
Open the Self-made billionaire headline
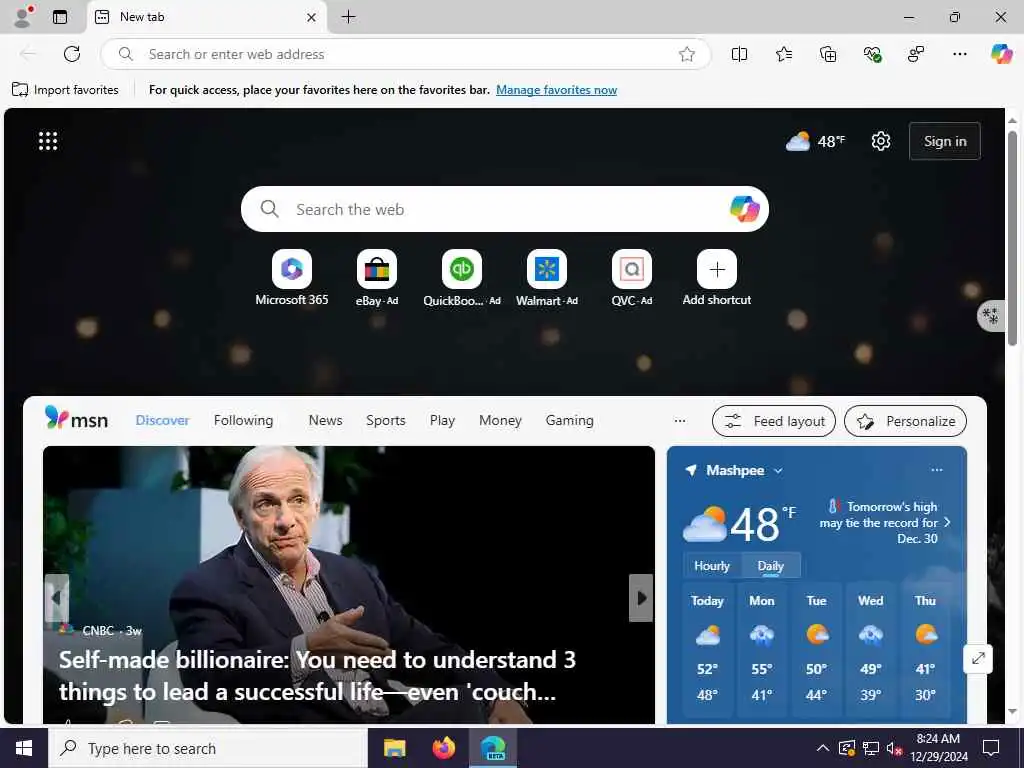coord(317,675)
